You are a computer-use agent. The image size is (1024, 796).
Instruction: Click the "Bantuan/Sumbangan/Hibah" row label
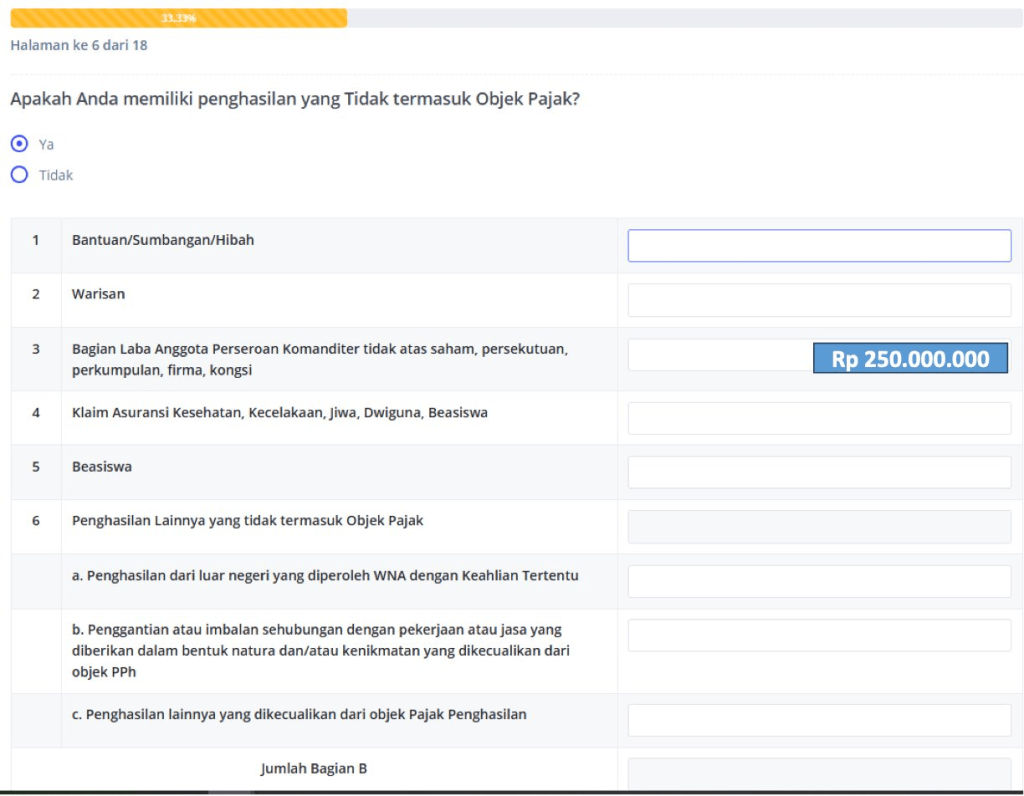click(162, 240)
